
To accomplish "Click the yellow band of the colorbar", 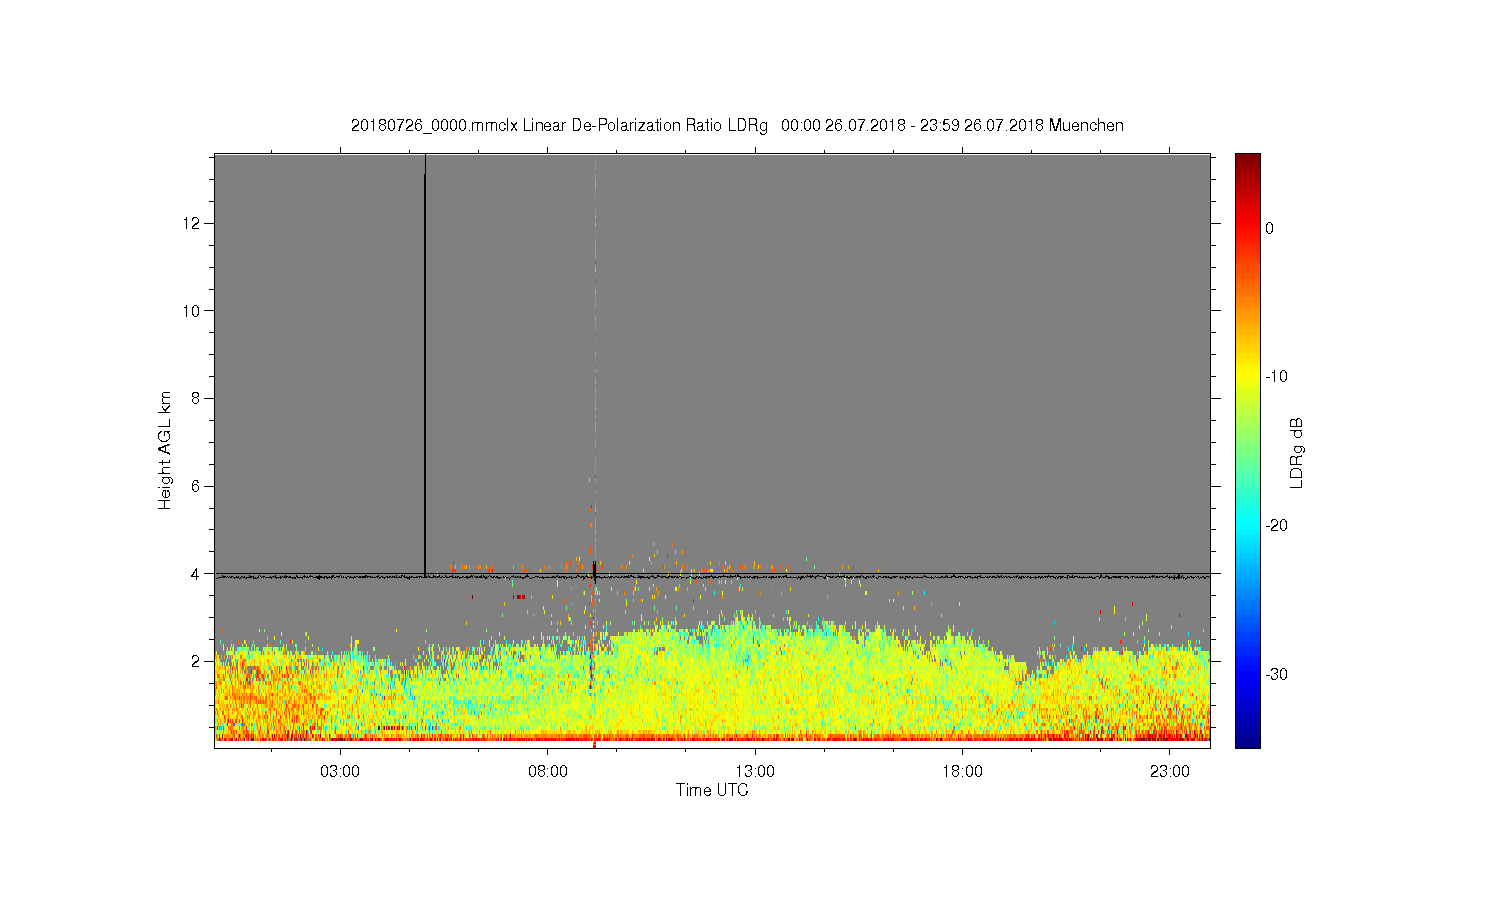I will (x=1248, y=375).
